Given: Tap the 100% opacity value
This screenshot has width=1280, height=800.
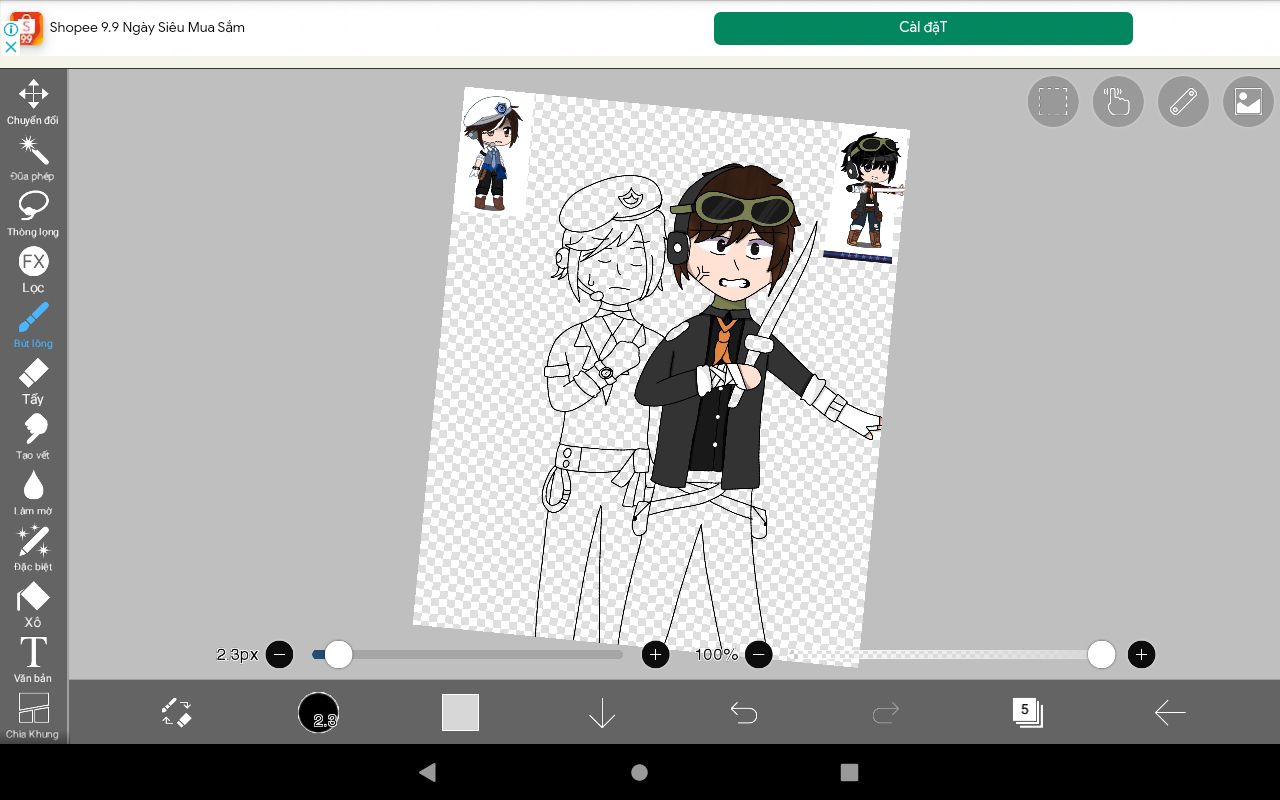Looking at the screenshot, I should [716, 655].
